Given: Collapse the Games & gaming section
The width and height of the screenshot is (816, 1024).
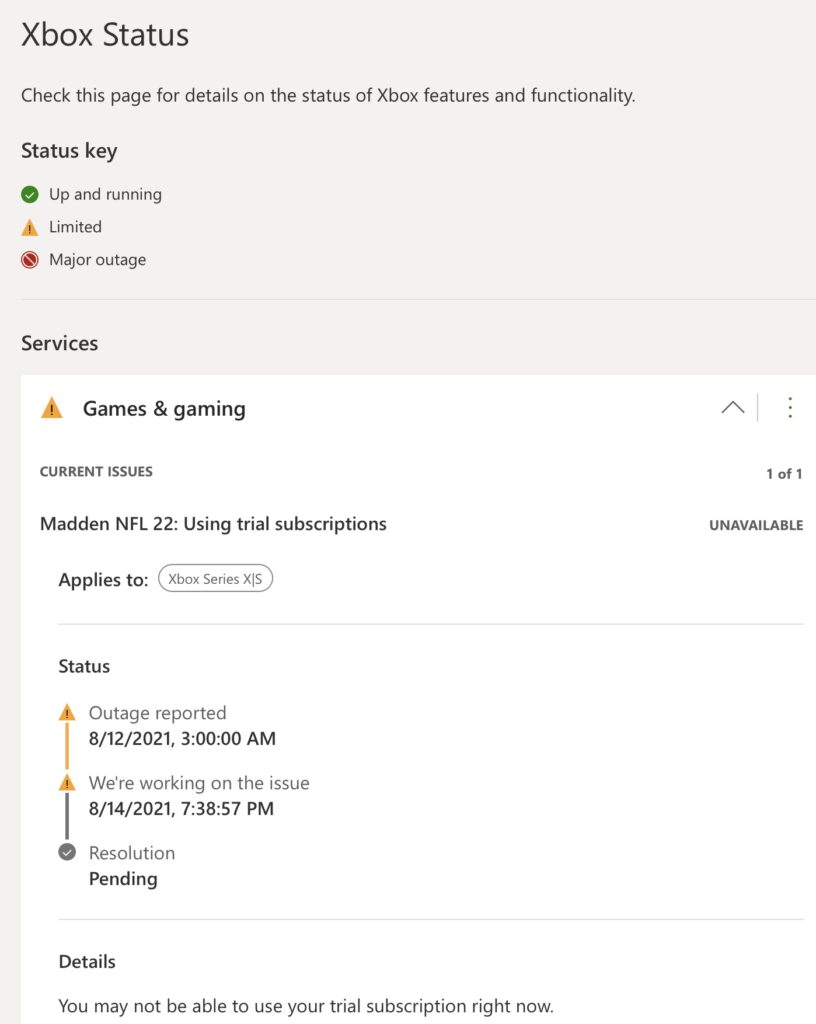Looking at the screenshot, I should (x=733, y=408).
